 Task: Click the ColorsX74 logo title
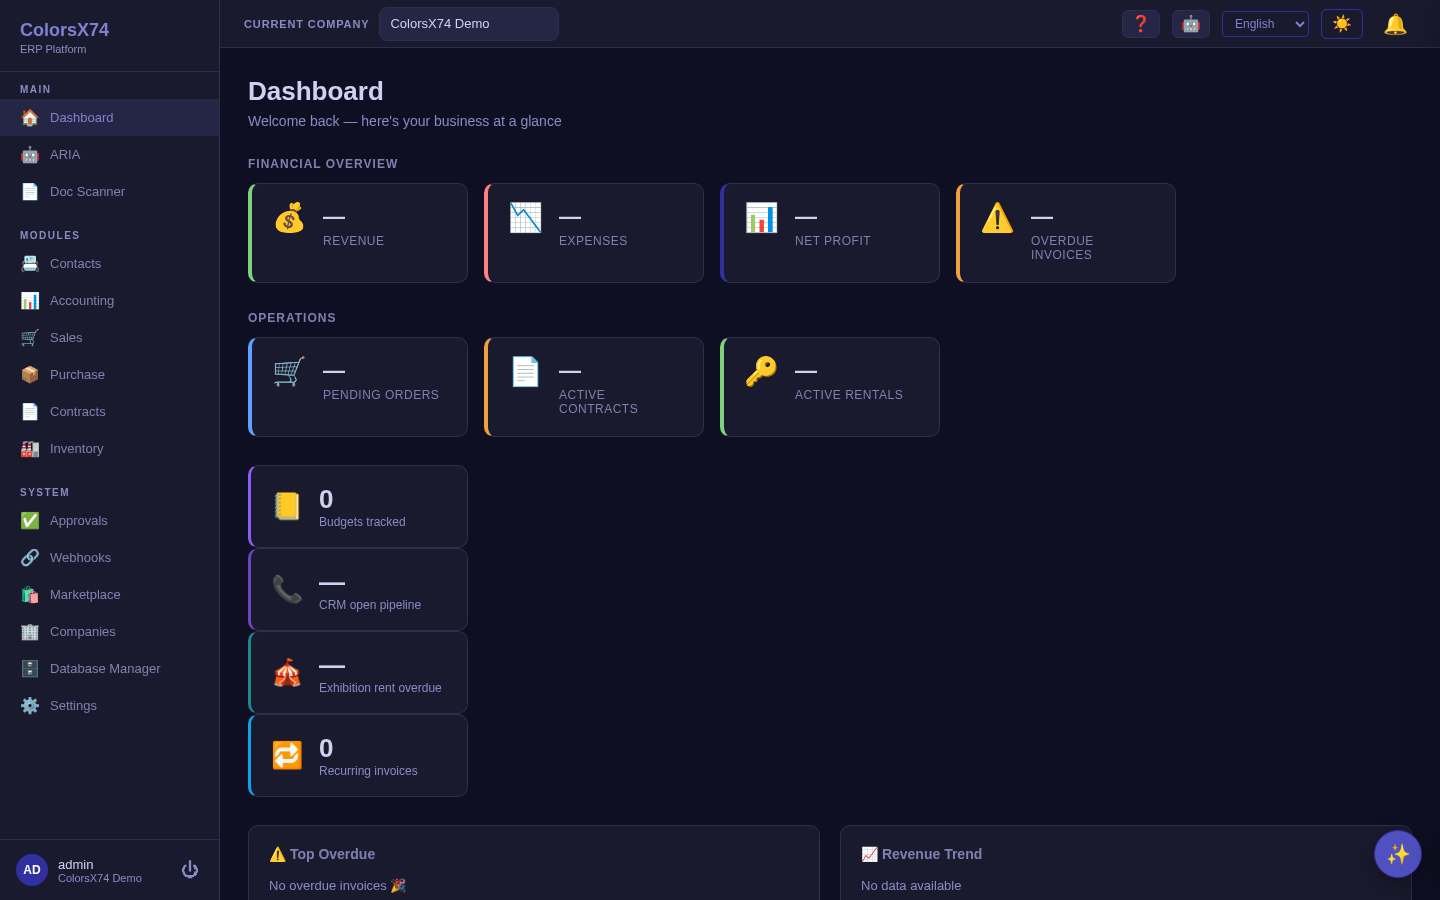pyautogui.click(x=65, y=30)
